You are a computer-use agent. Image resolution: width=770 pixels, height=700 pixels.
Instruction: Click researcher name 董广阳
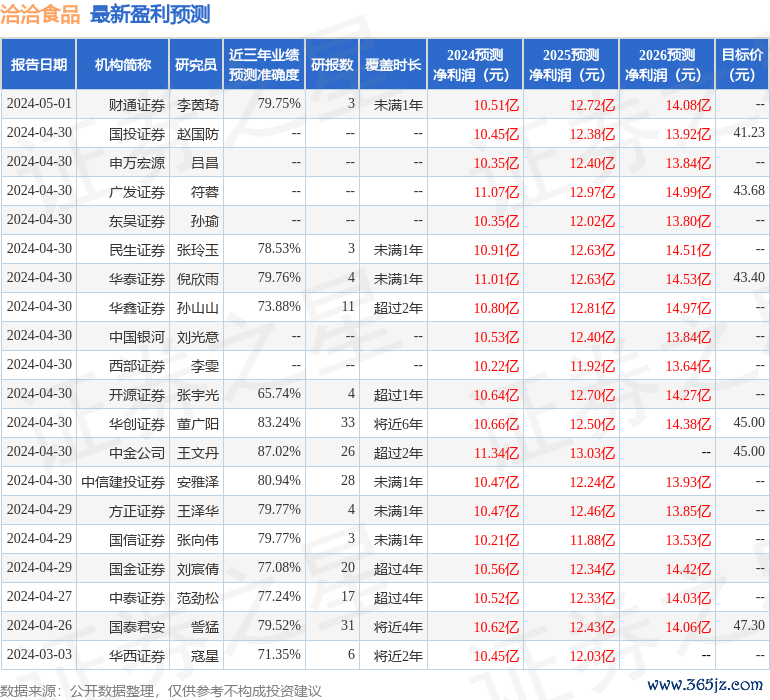[x=197, y=423]
